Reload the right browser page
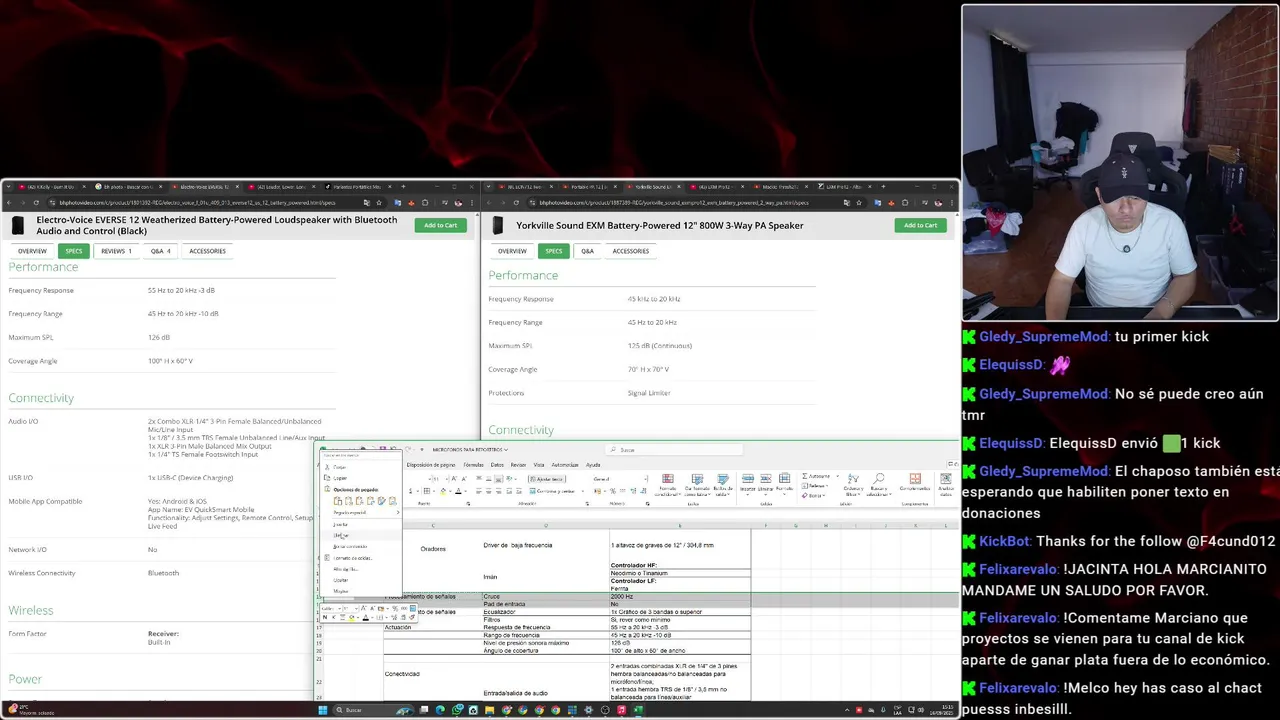Screen dimensions: 1280x720 click(x=516, y=203)
